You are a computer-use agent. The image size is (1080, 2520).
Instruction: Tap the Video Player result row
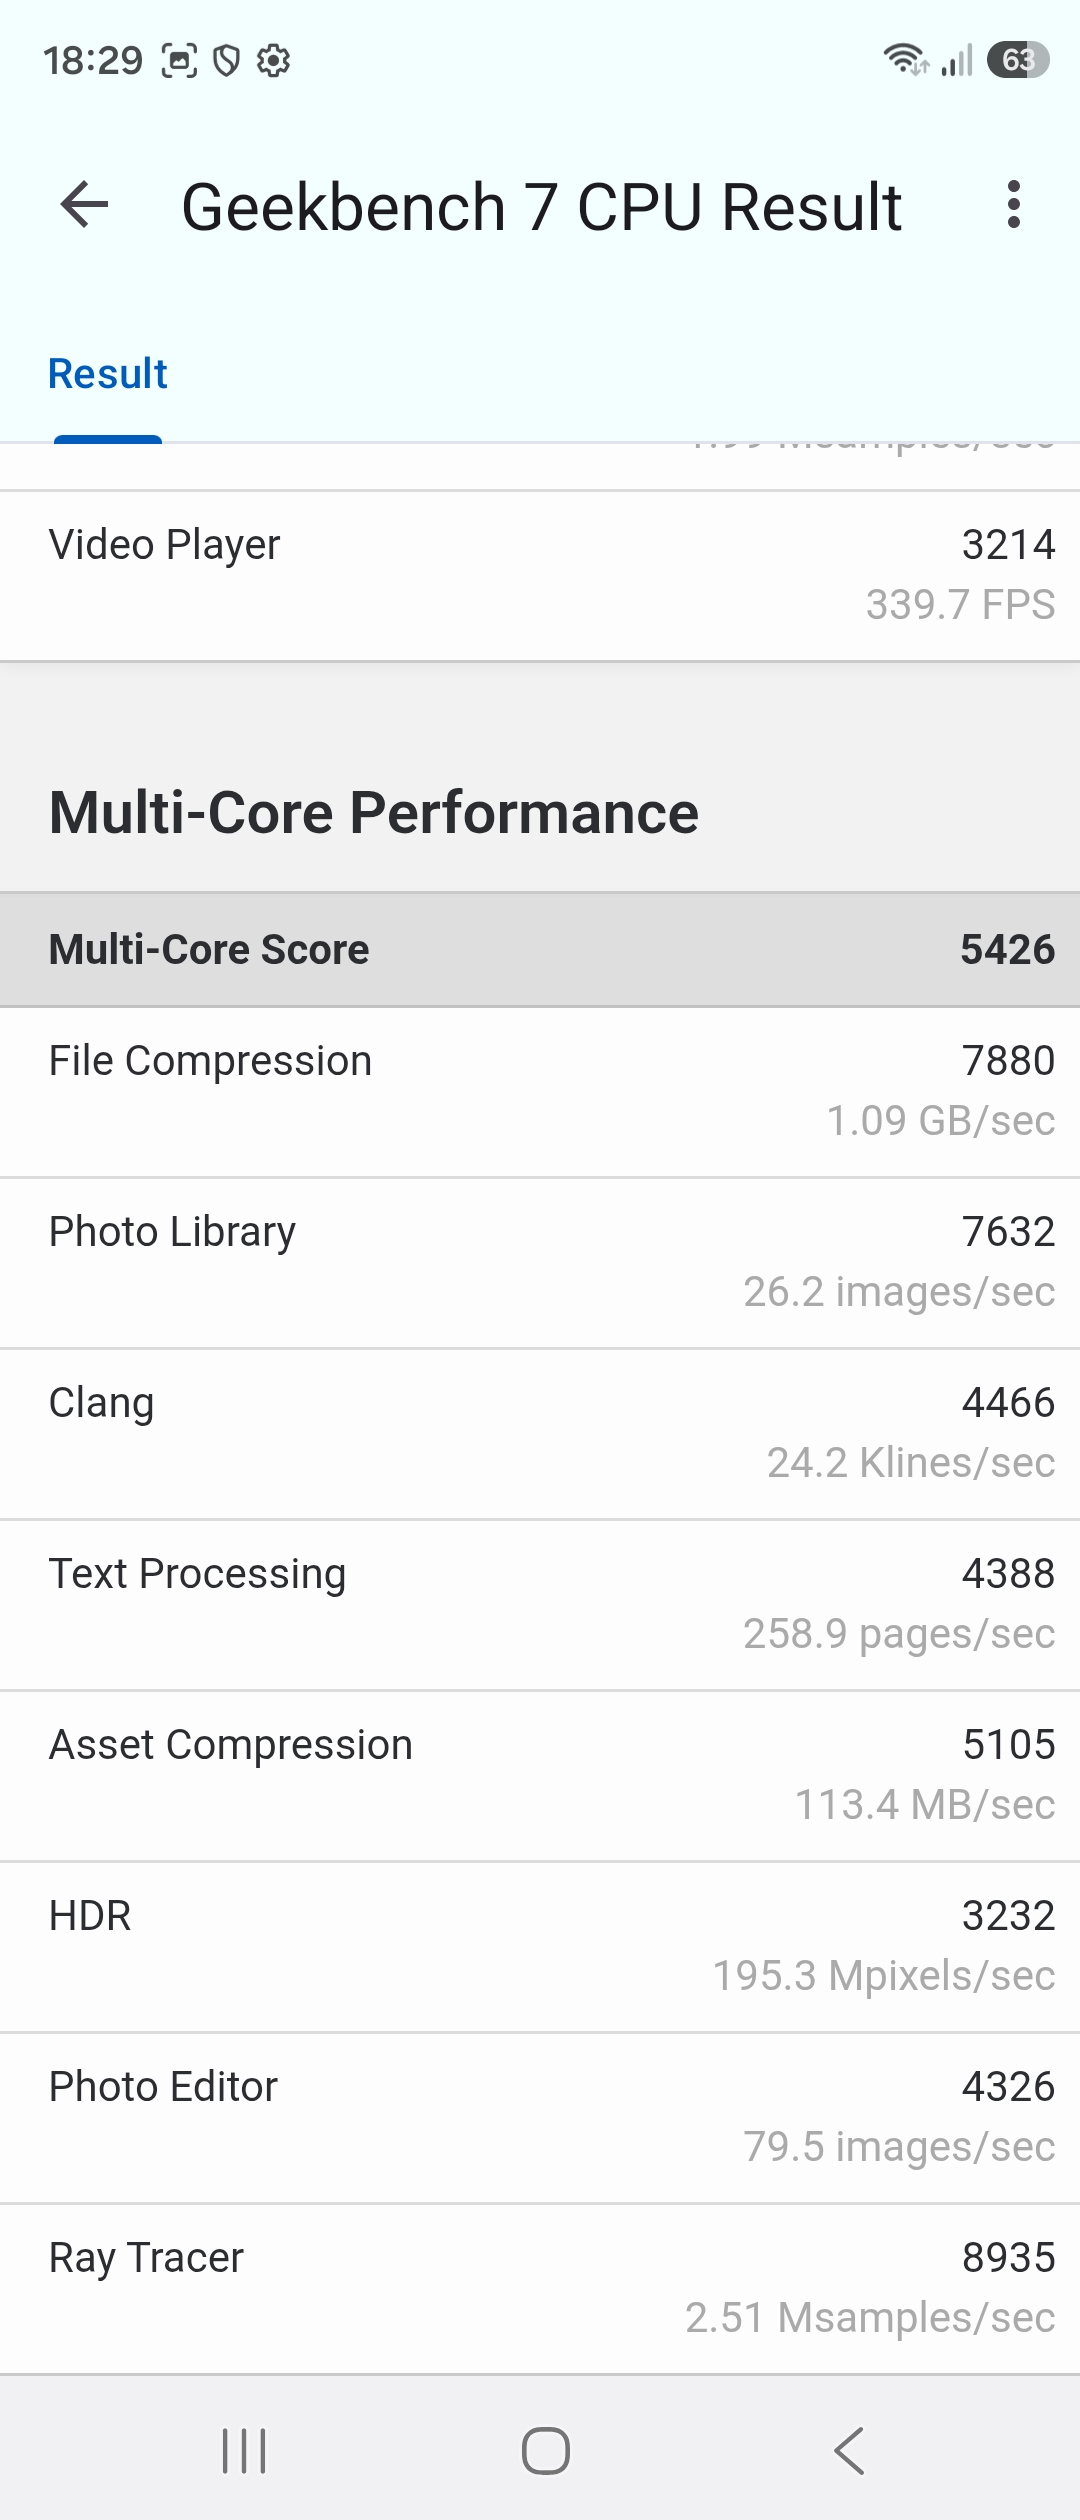(540, 576)
